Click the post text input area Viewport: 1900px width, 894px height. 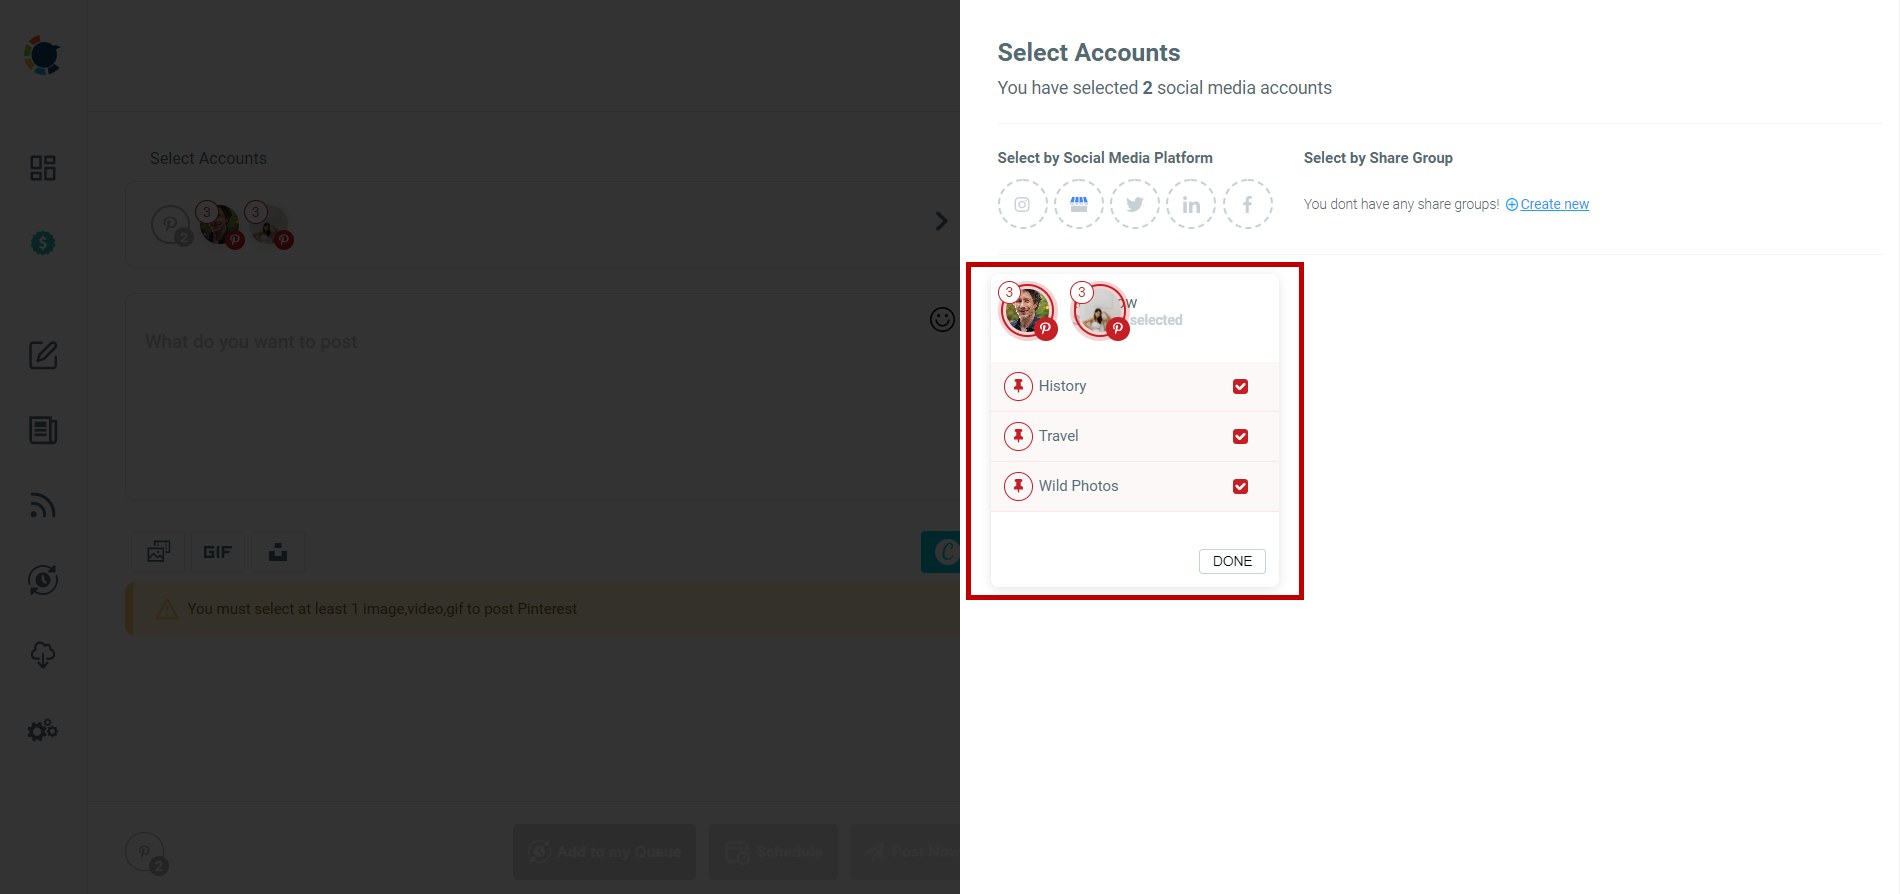click(x=540, y=397)
